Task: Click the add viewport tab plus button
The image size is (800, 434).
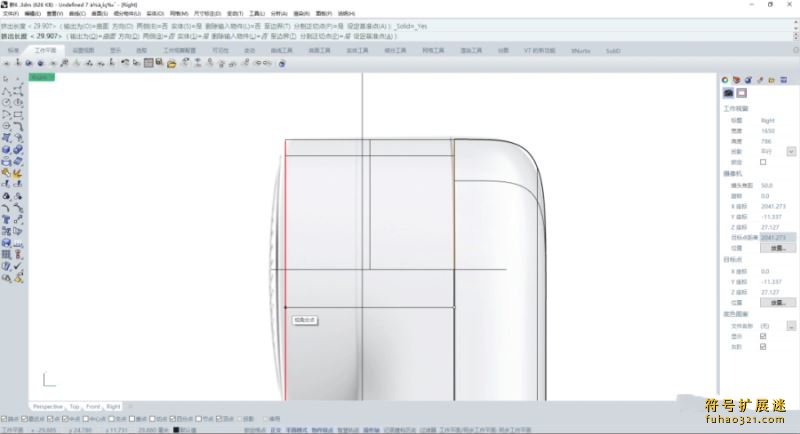Action: click(131, 406)
